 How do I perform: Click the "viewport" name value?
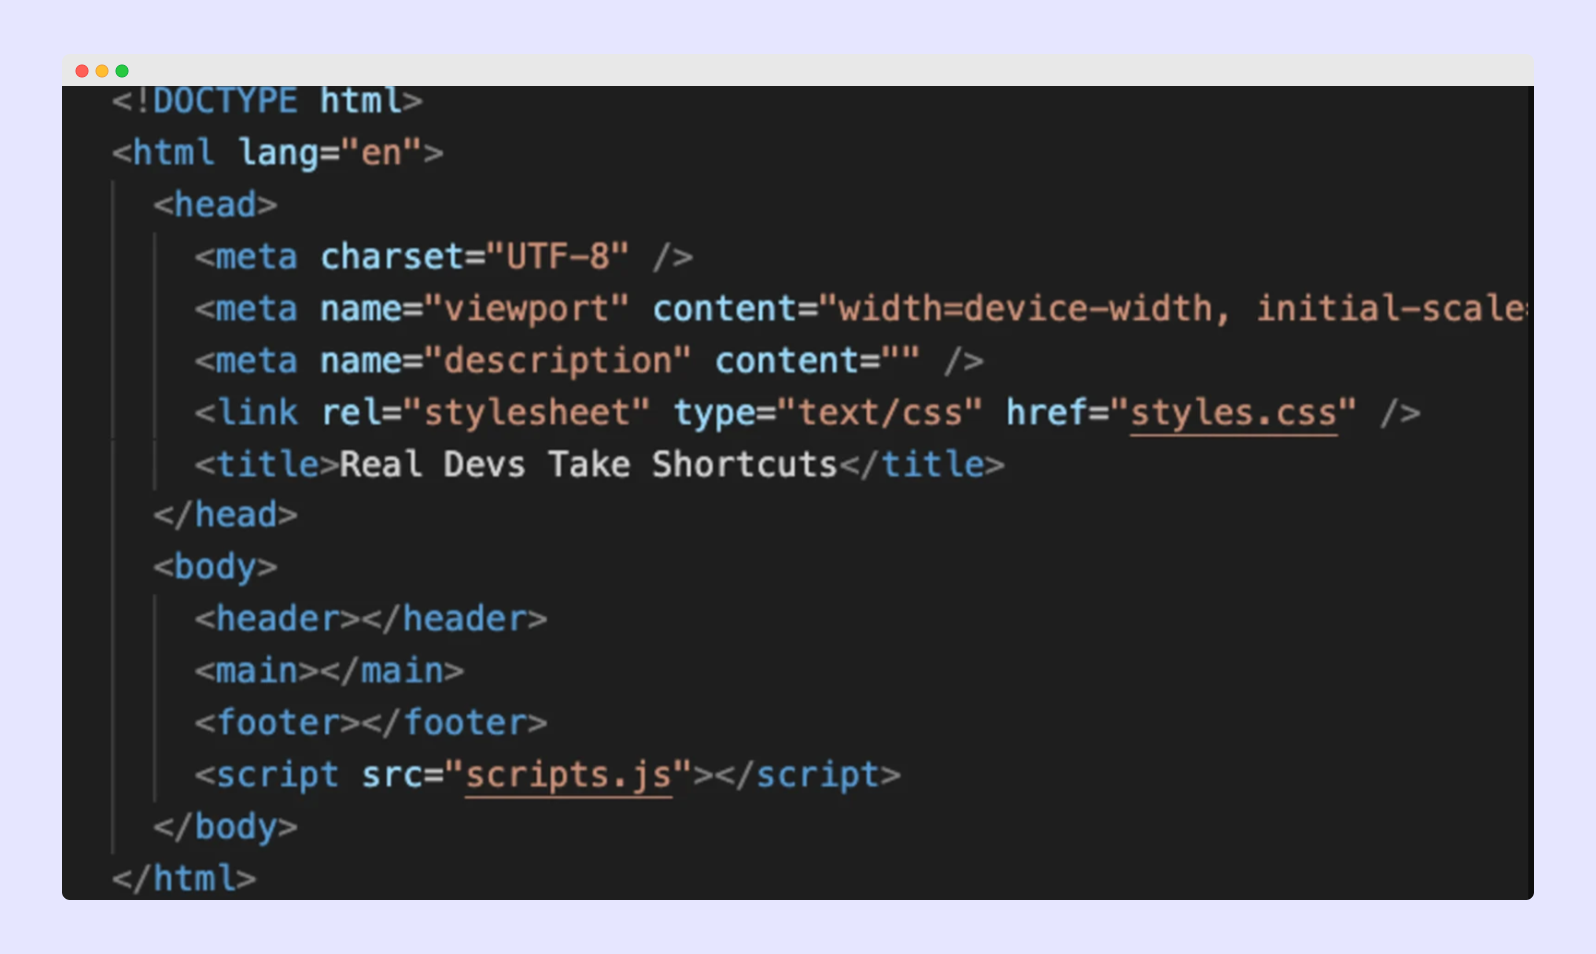526,309
